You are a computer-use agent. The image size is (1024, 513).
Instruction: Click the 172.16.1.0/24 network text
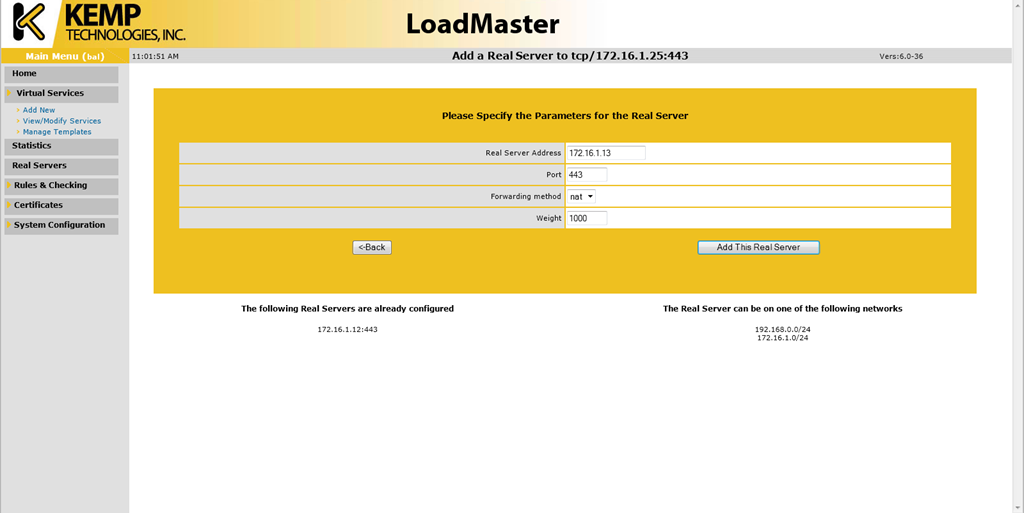(782, 338)
